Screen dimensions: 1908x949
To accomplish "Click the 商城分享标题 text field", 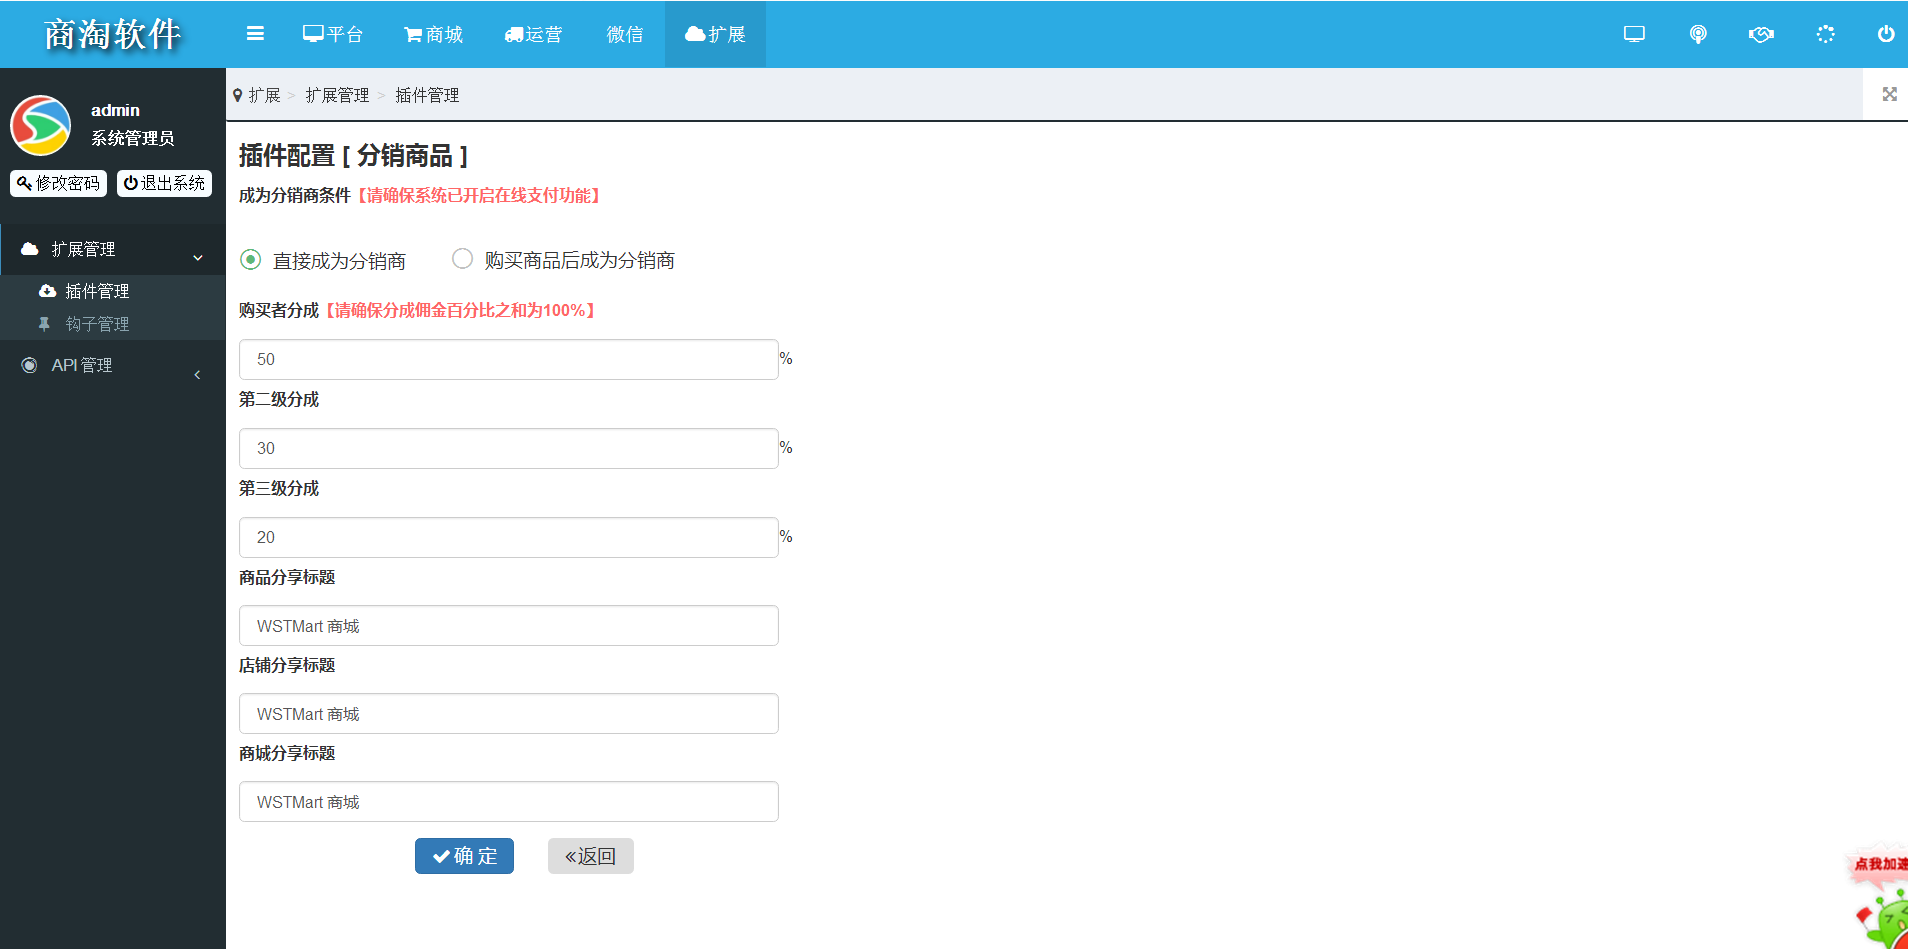I will 508,802.
